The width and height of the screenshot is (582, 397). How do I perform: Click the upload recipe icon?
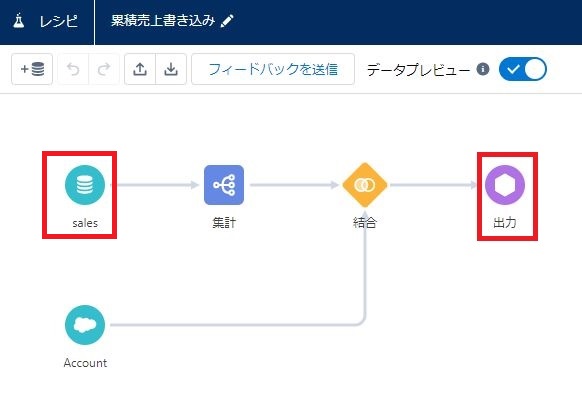pos(140,69)
